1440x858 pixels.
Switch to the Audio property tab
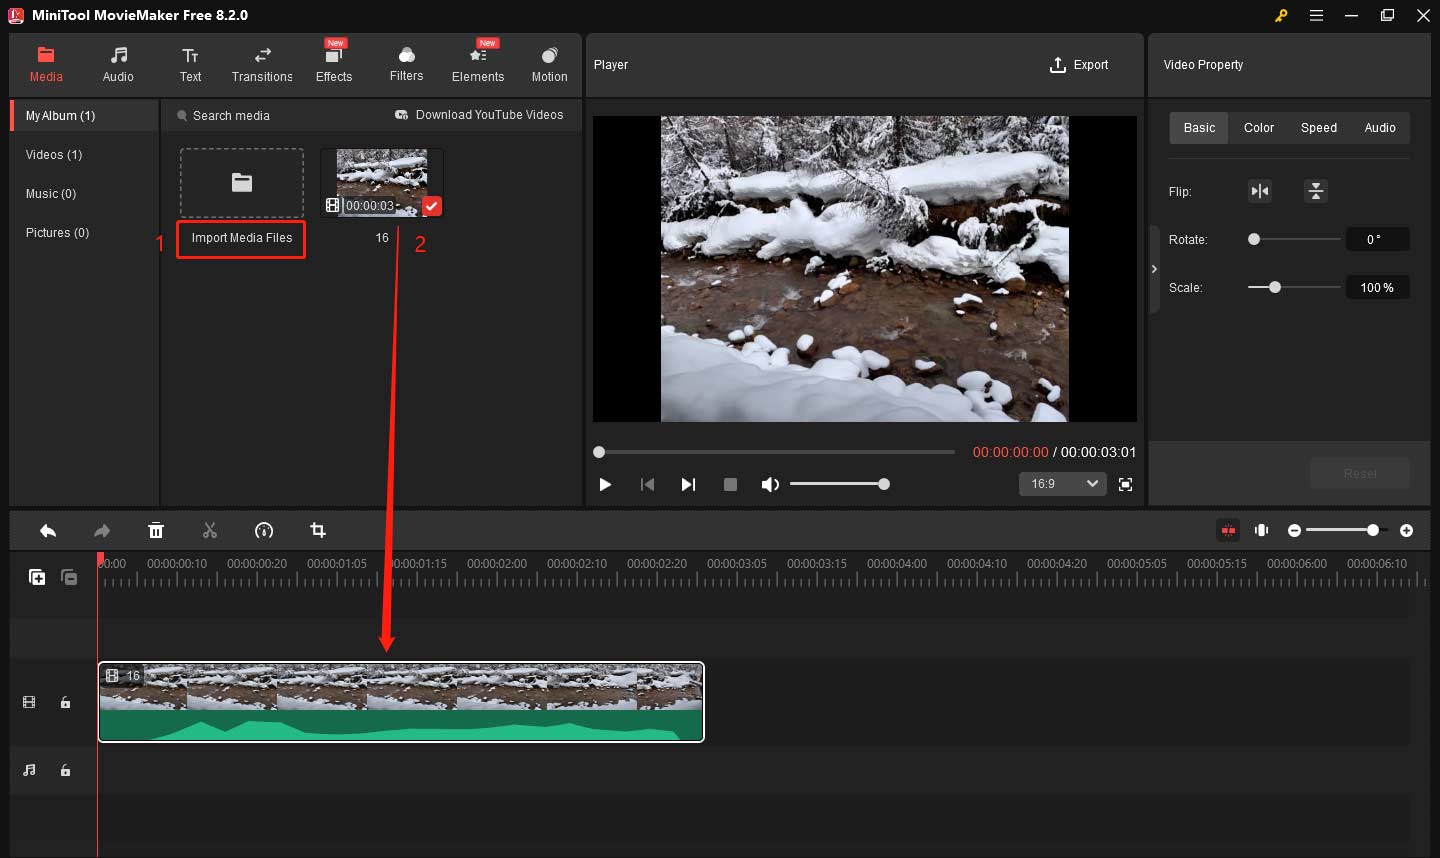(x=1380, y=128)
